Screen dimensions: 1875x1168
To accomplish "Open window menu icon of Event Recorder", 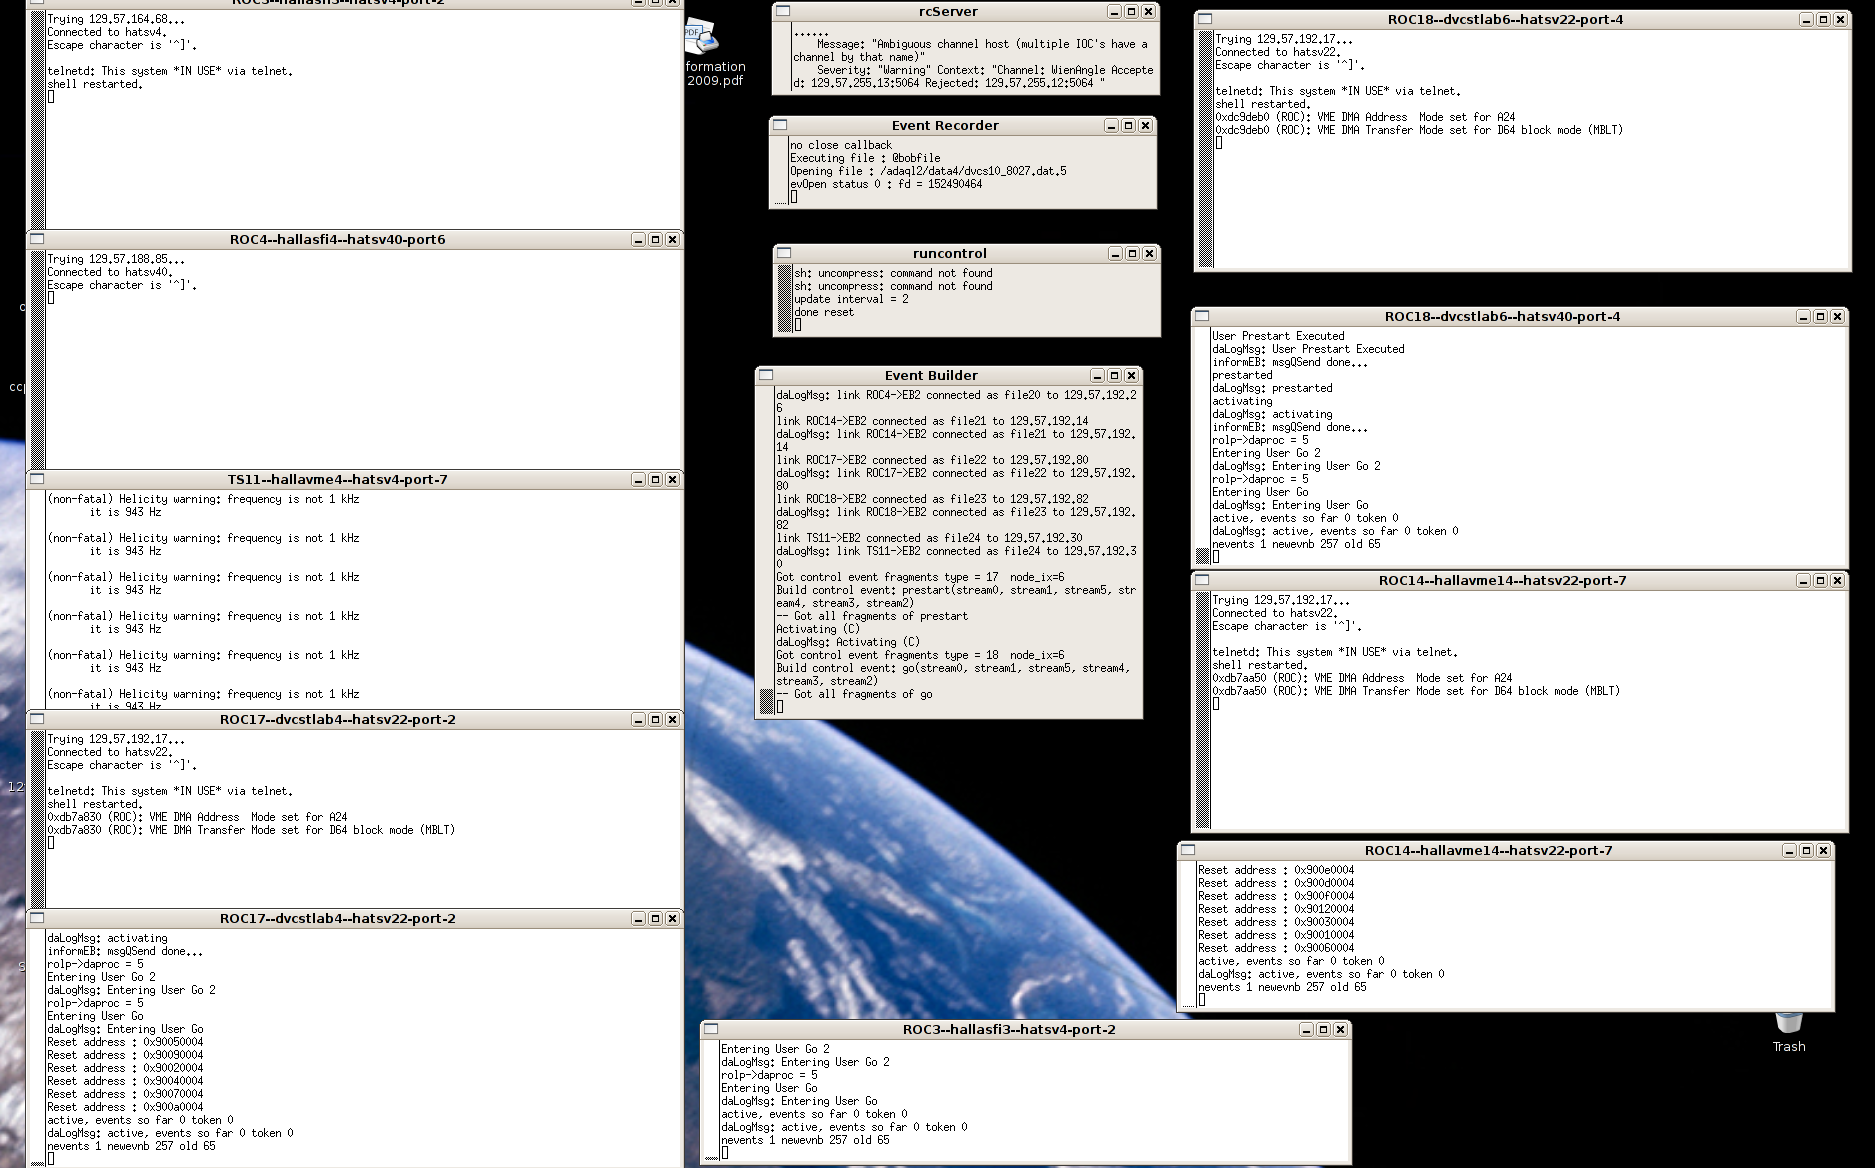I will pos(781,125).
